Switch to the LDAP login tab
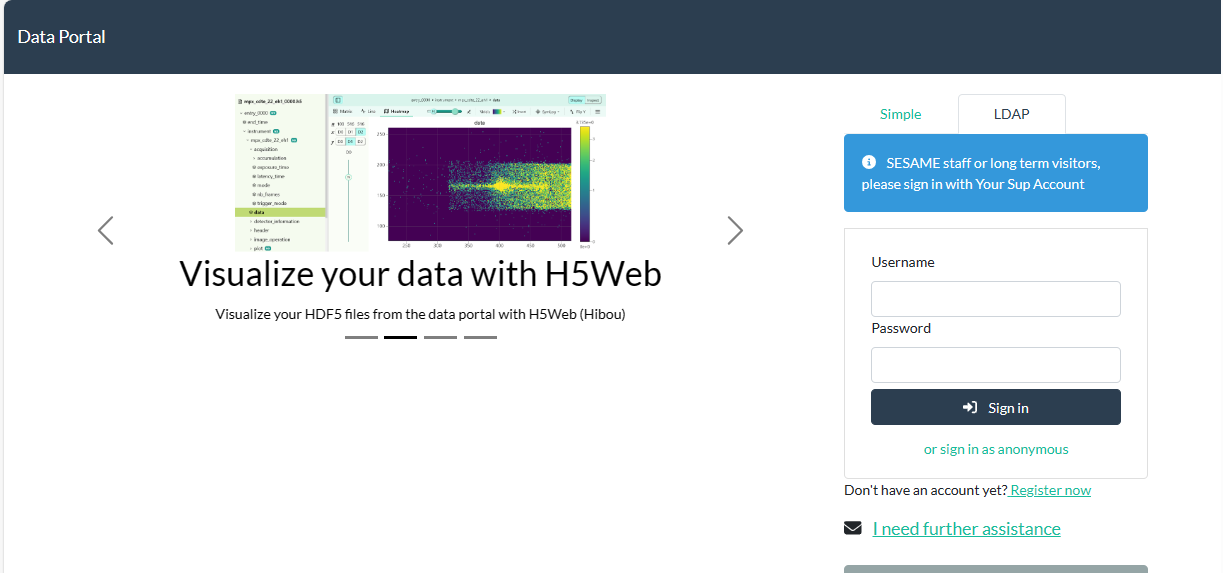Image resolution: width=1223 pixels, height=573 pixels. (1011, 114)
